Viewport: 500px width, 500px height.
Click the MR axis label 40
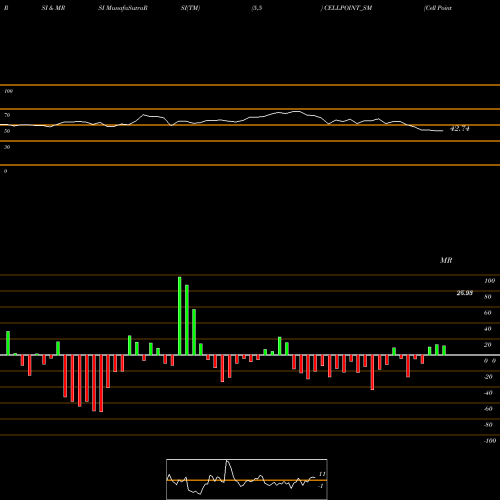[488, 329]
